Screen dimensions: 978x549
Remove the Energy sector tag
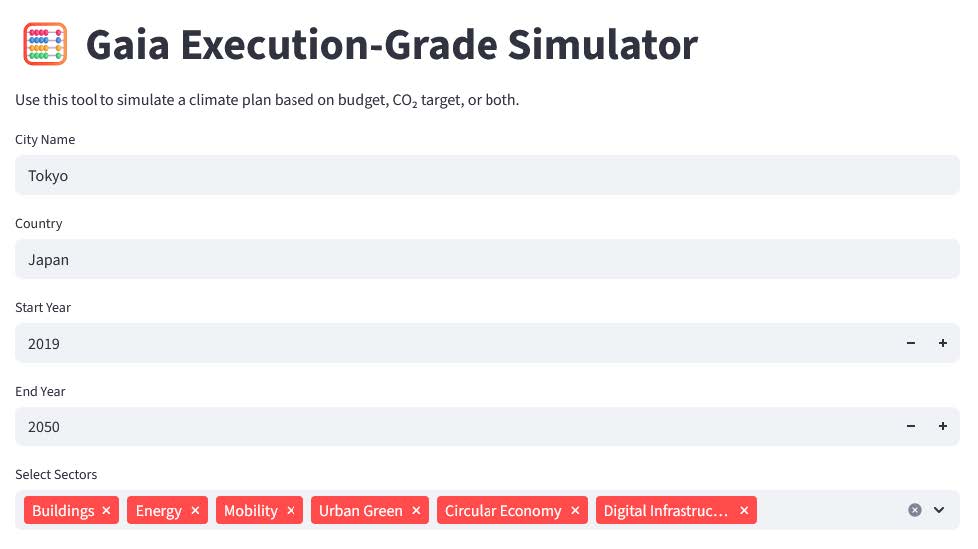[x=195, y=511]
